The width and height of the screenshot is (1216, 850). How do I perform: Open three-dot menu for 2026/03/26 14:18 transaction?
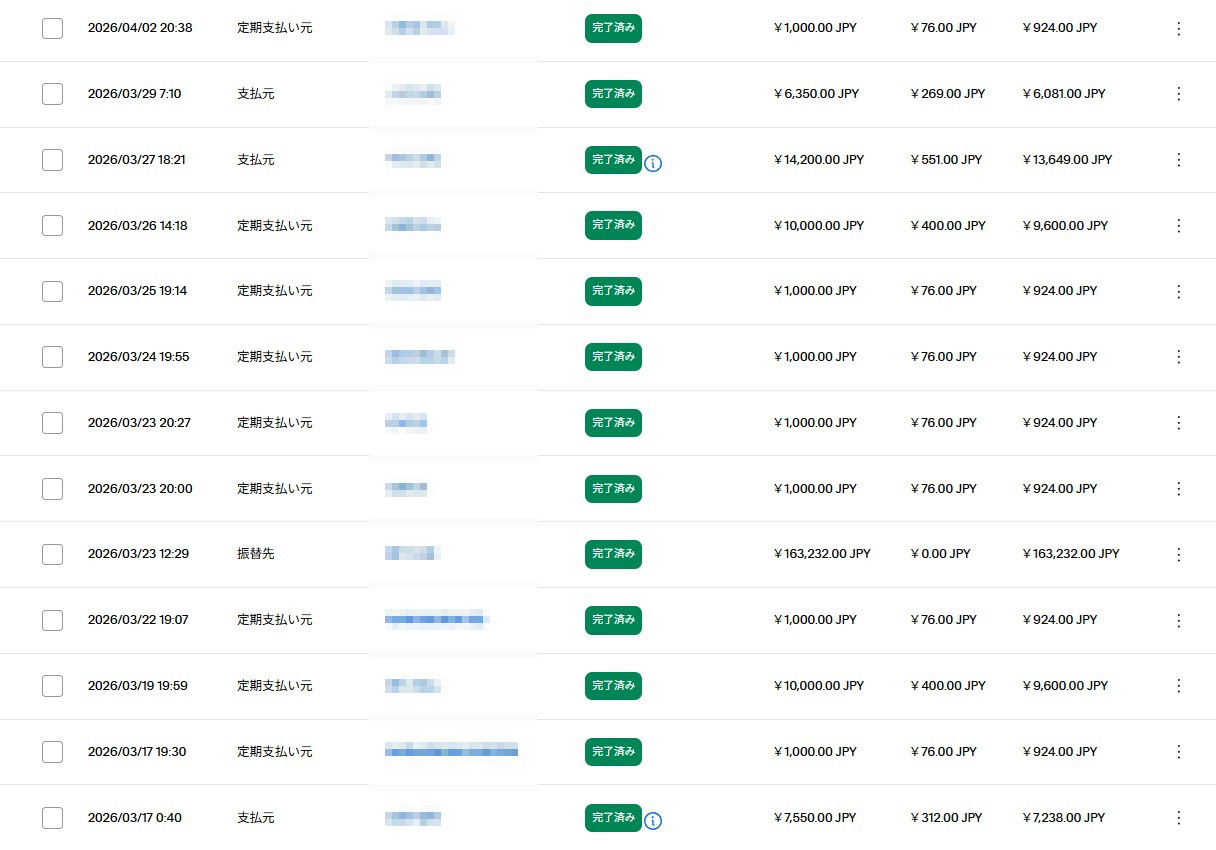click(x=1178, y=226)
